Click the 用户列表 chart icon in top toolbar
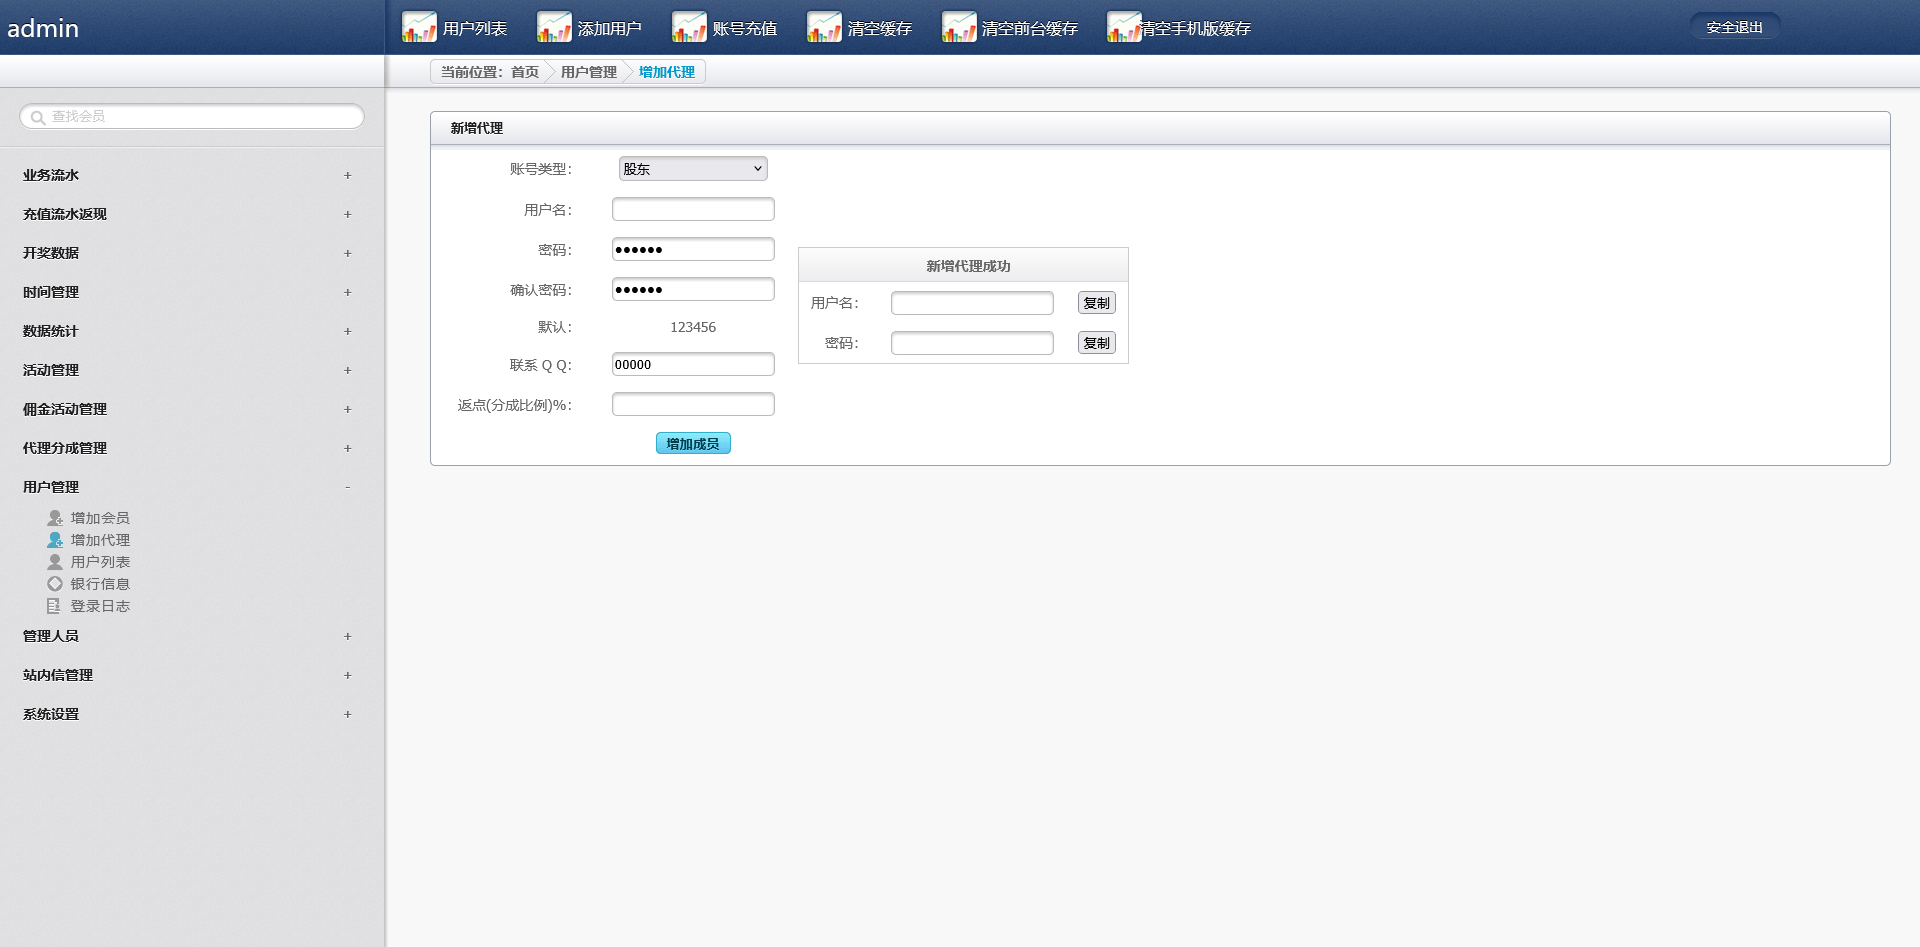Screen dimensions: 1920x947 click(419, 28)
